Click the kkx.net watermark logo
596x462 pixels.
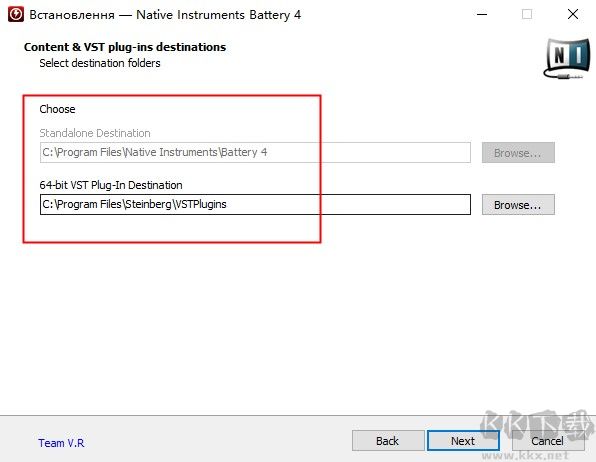(x=537, y=433)
